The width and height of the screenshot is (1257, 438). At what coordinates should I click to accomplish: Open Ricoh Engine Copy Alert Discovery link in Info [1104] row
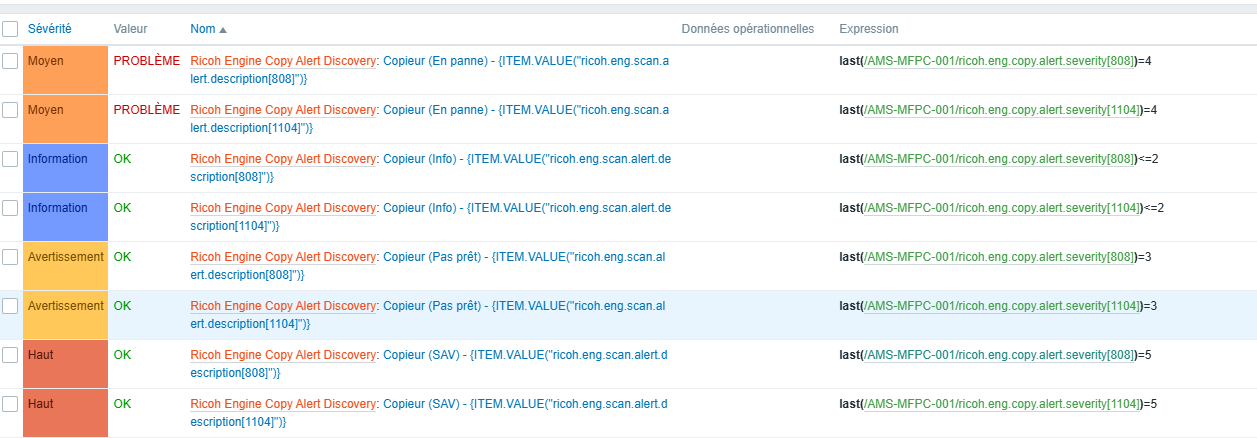pyautogui.click(x=283, y=208)
